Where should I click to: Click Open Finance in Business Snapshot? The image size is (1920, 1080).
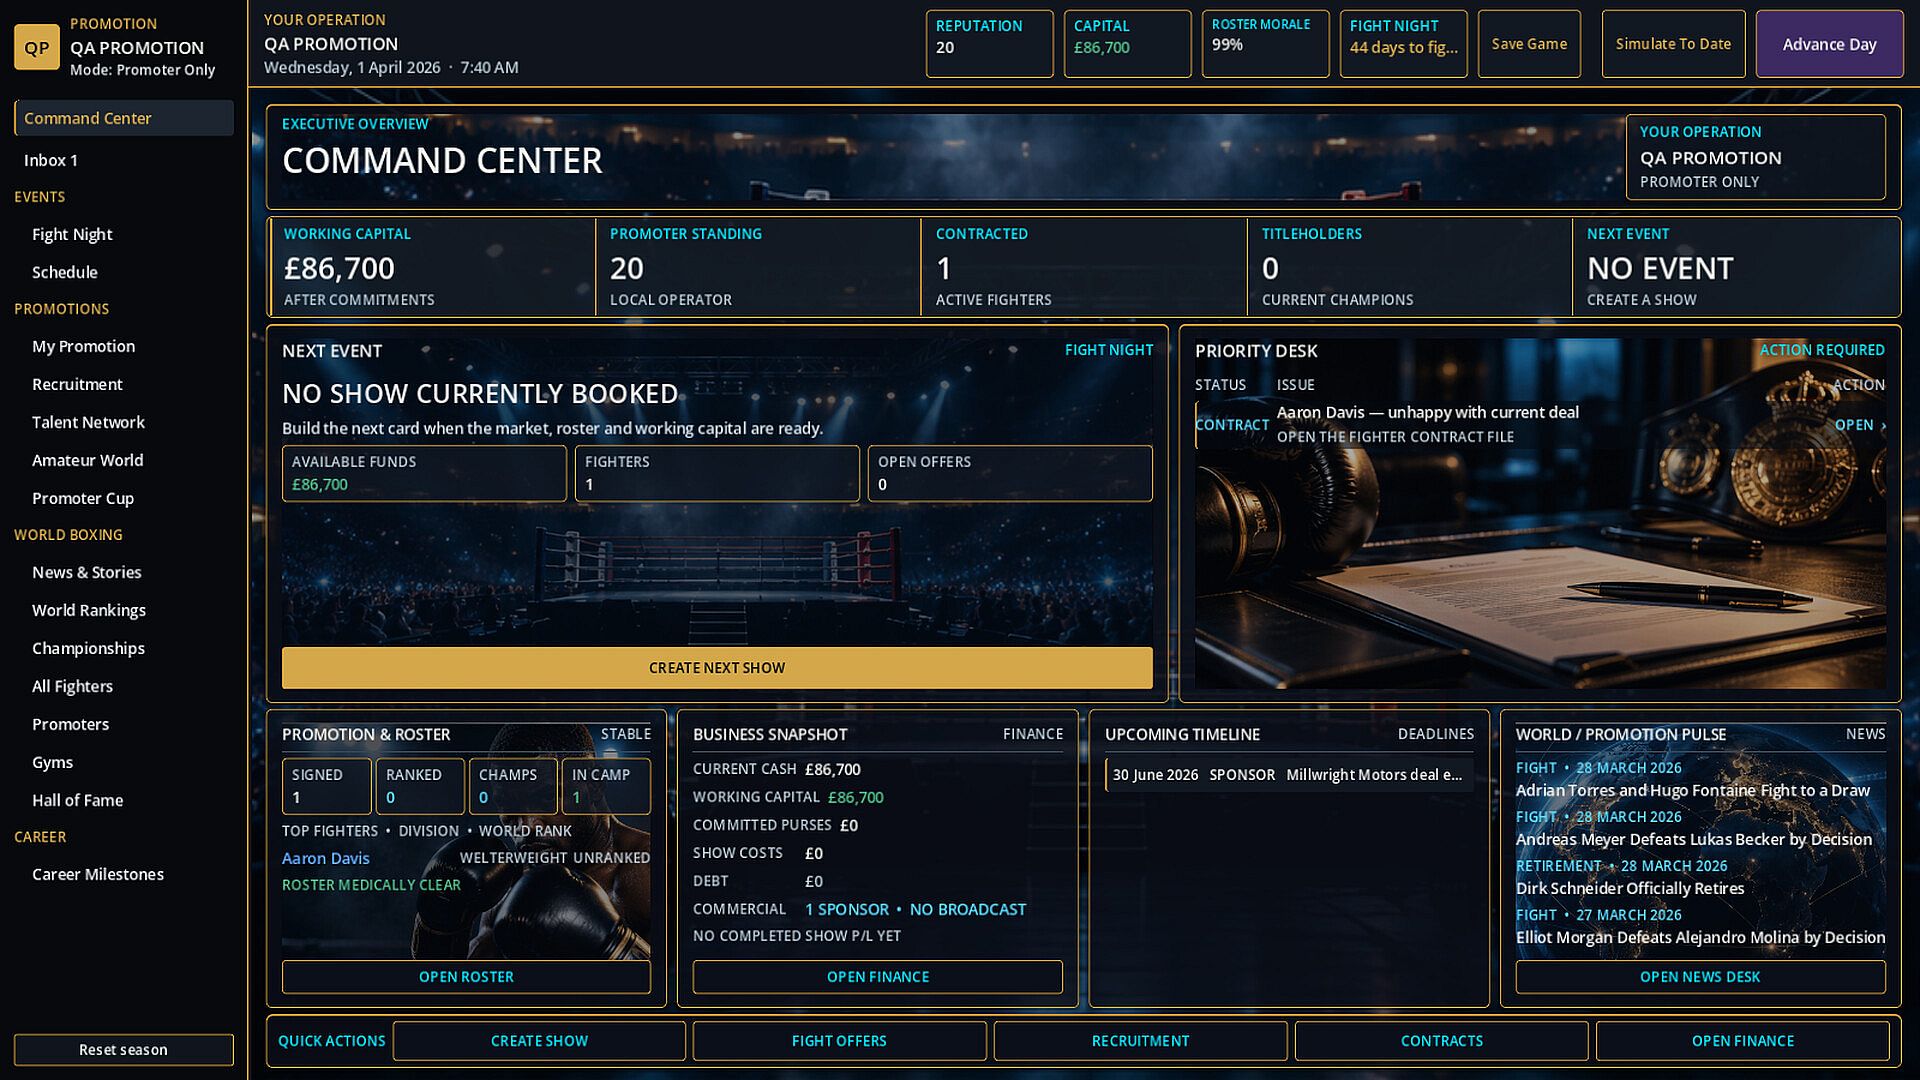[x=878, y=977]
